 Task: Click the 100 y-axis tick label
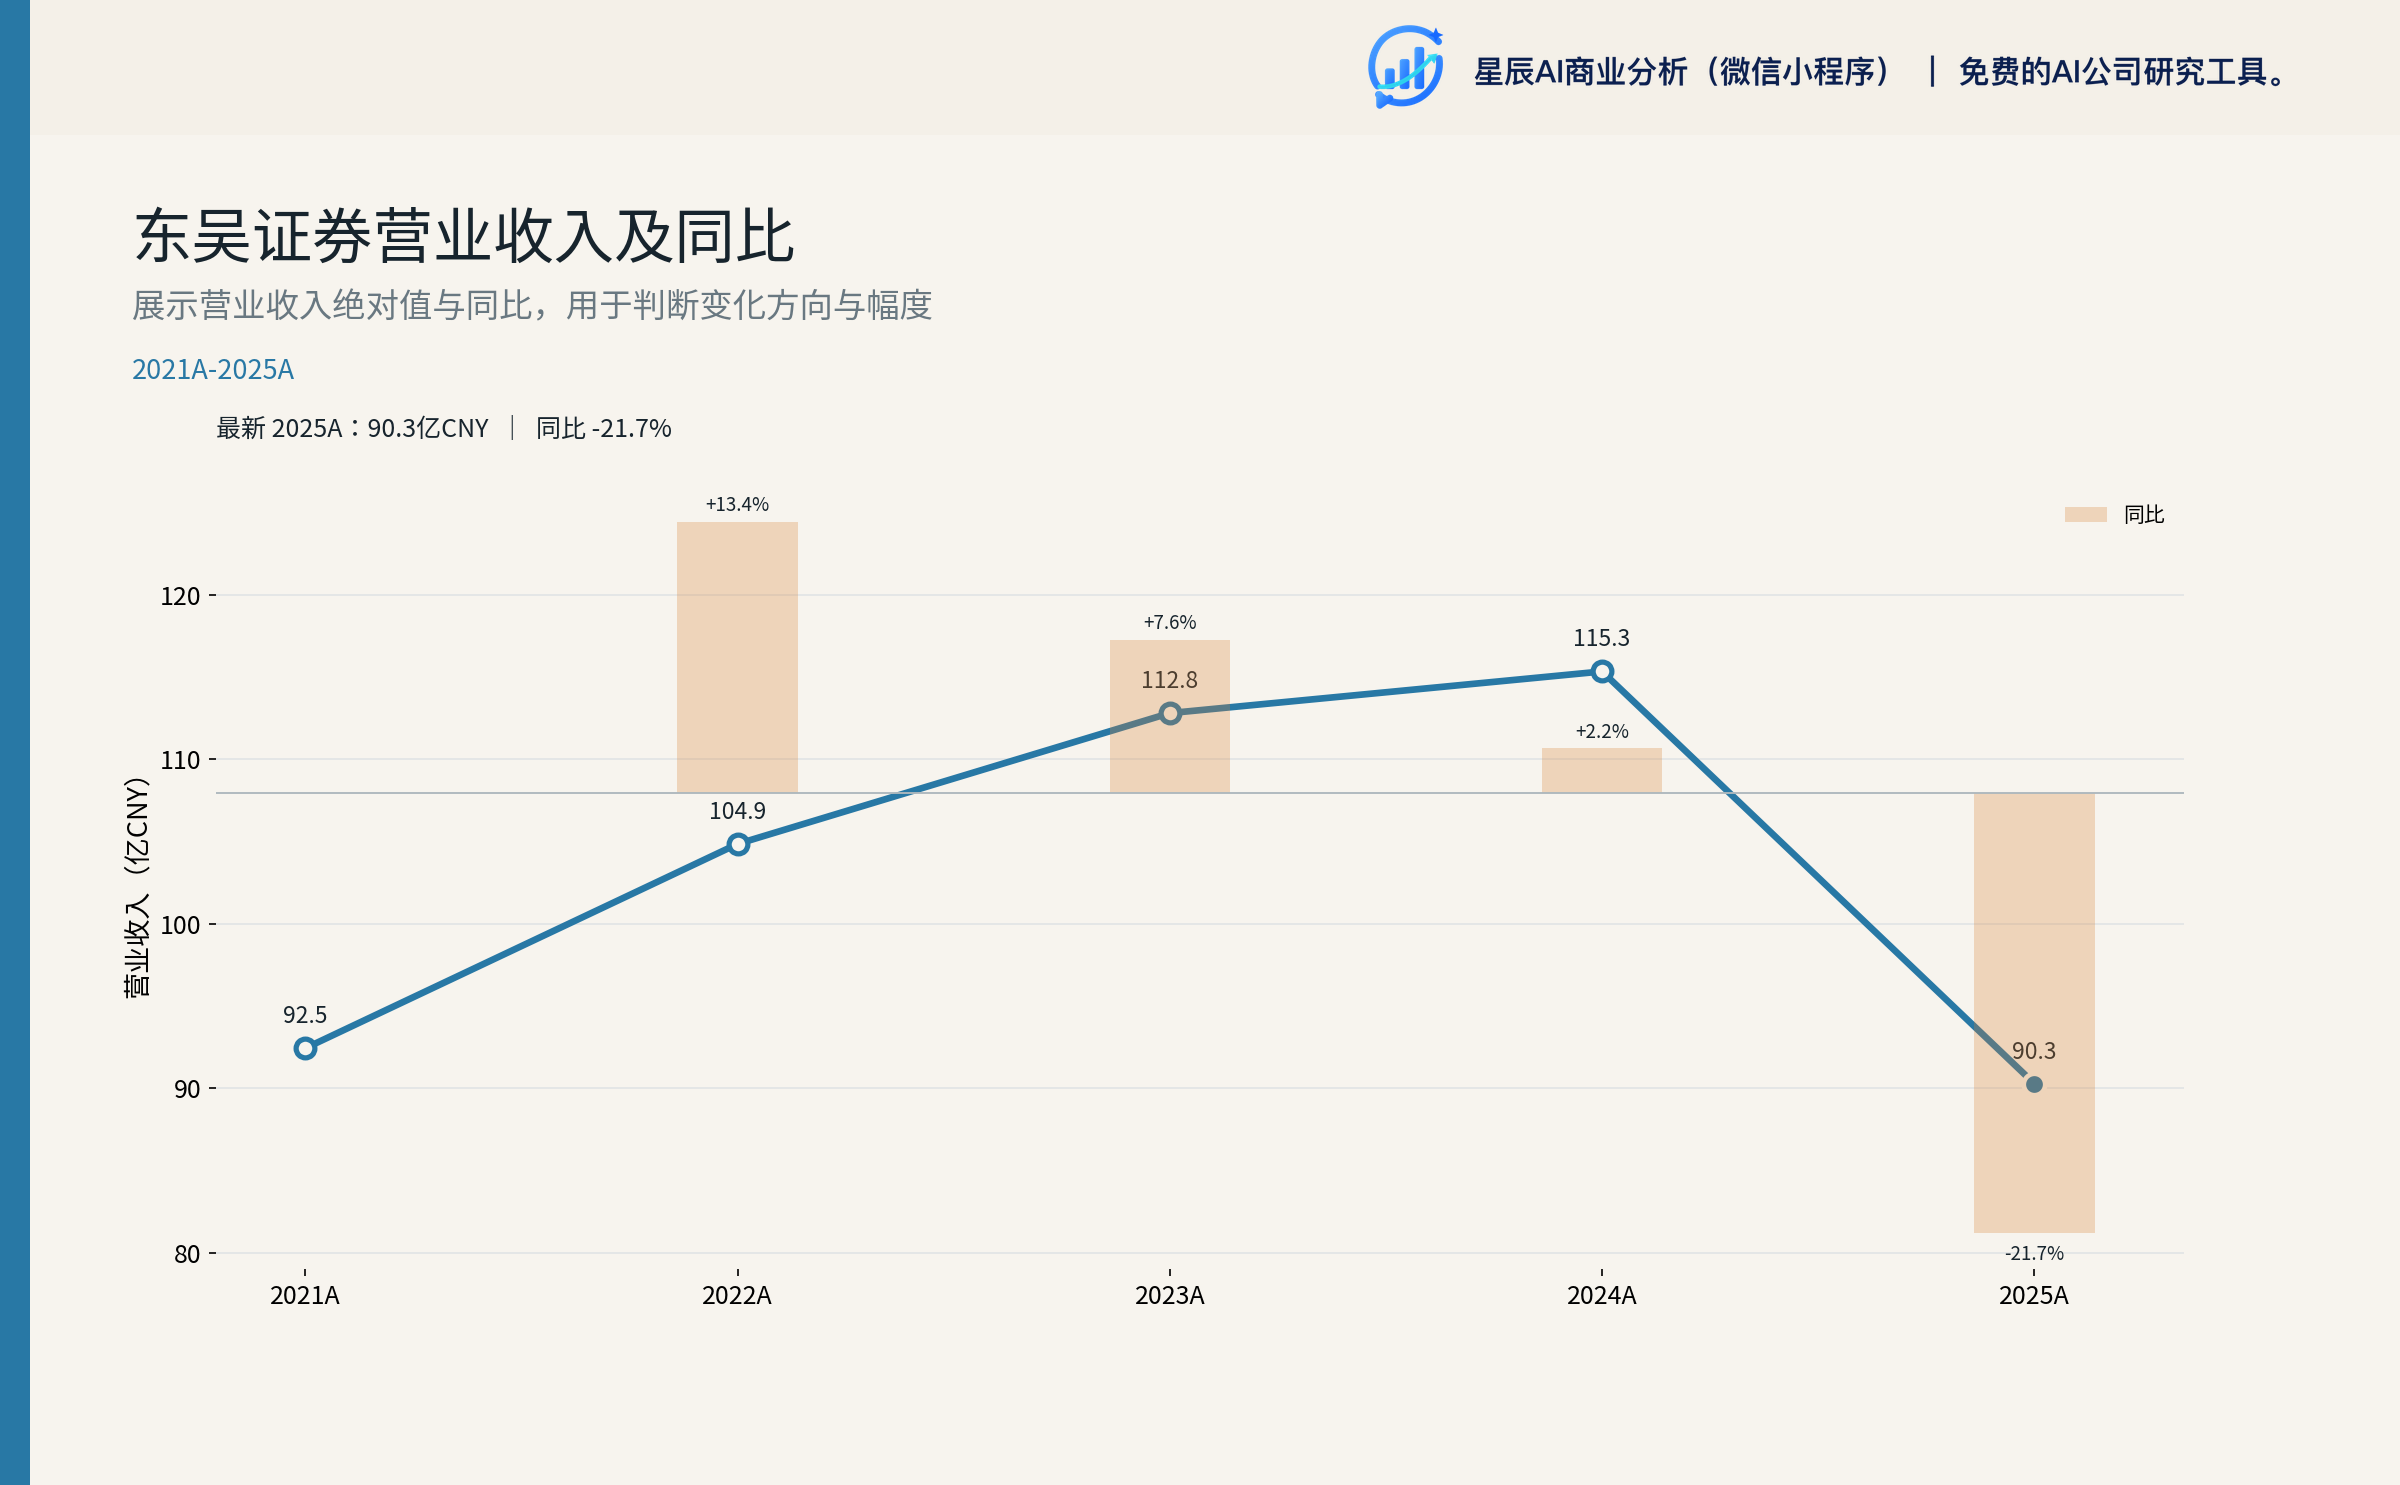(181, 925)
